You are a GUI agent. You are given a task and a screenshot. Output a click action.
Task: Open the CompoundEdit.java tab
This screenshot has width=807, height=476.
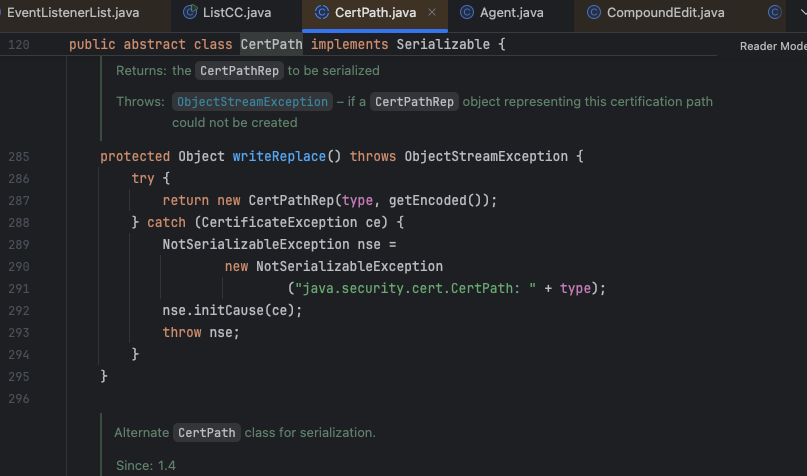[665, 13]
